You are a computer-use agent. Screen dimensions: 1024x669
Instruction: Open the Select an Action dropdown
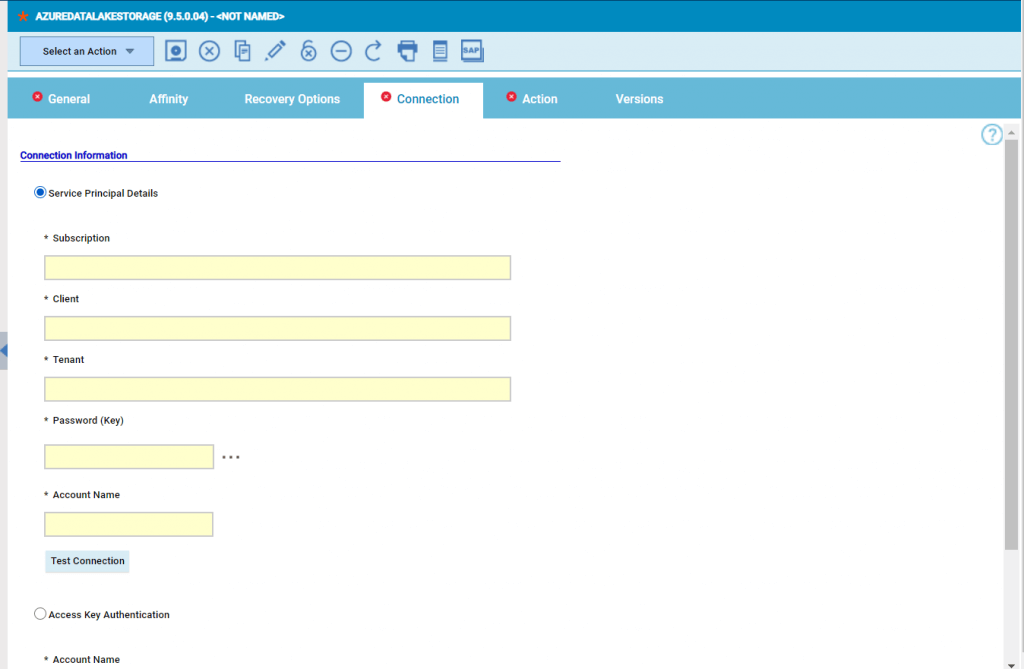click(x=87, y=51)
